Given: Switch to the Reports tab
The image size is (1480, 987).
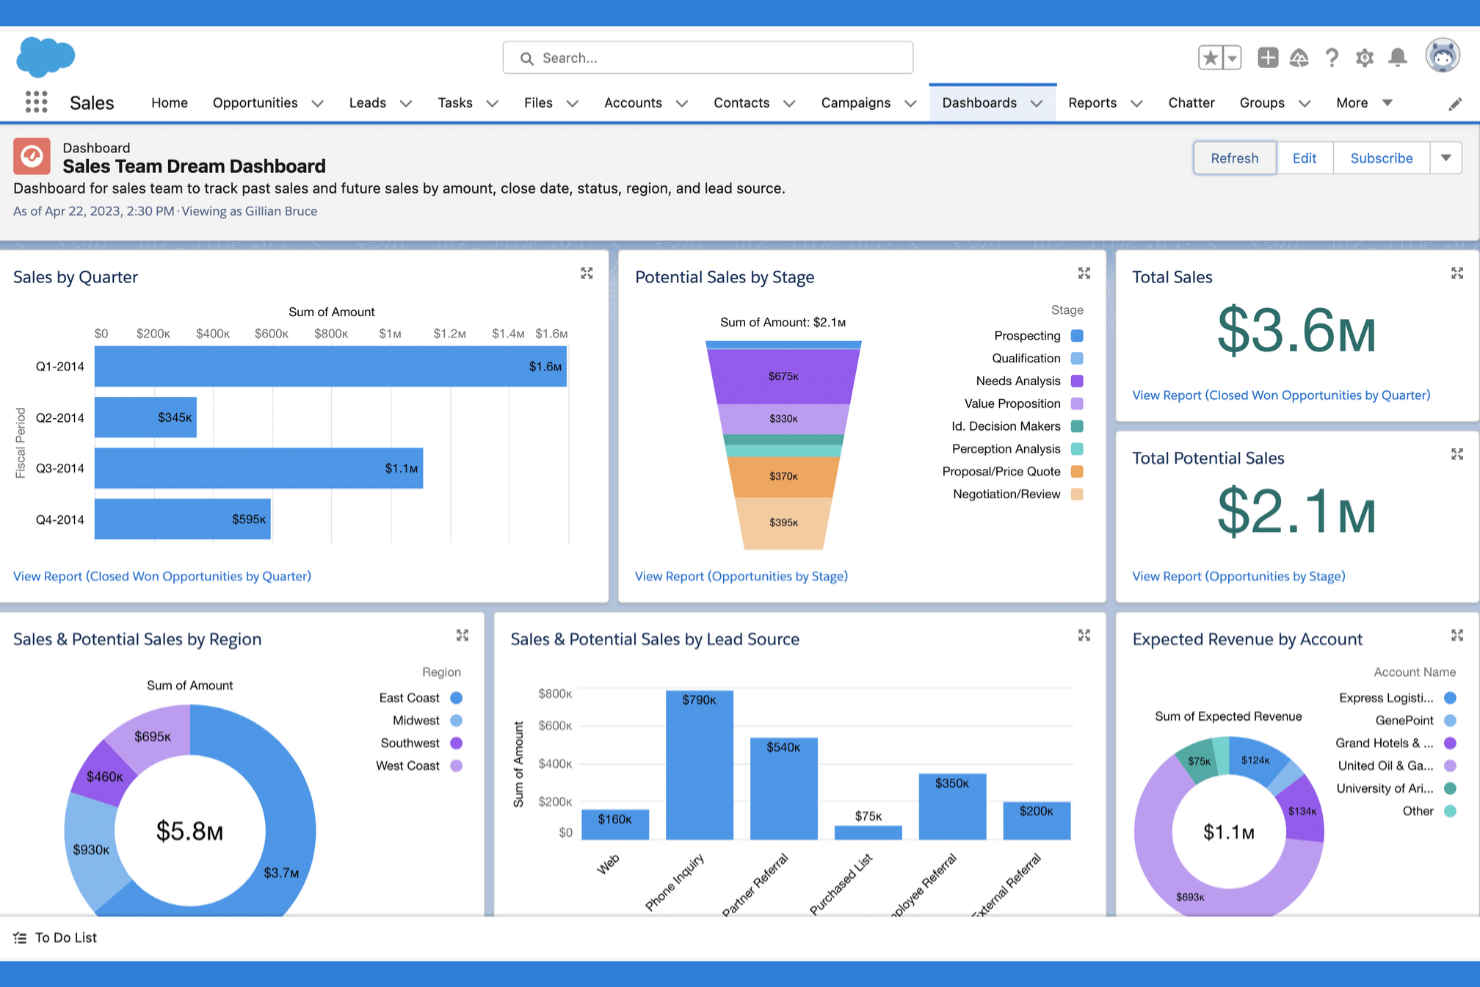Looking at the screenshot, I should tap(1093, 102).
